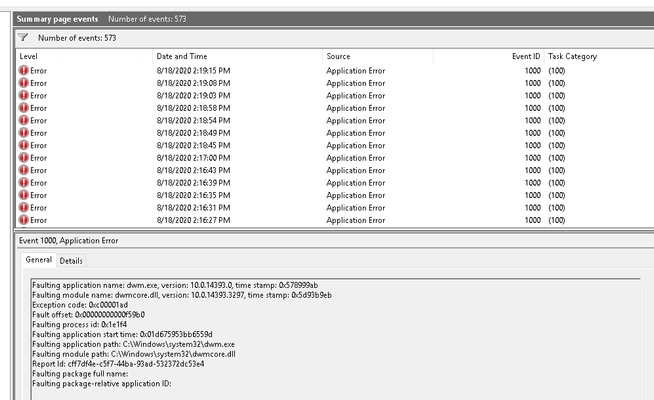Click Number of events: 573 filter label

(77, 38)
